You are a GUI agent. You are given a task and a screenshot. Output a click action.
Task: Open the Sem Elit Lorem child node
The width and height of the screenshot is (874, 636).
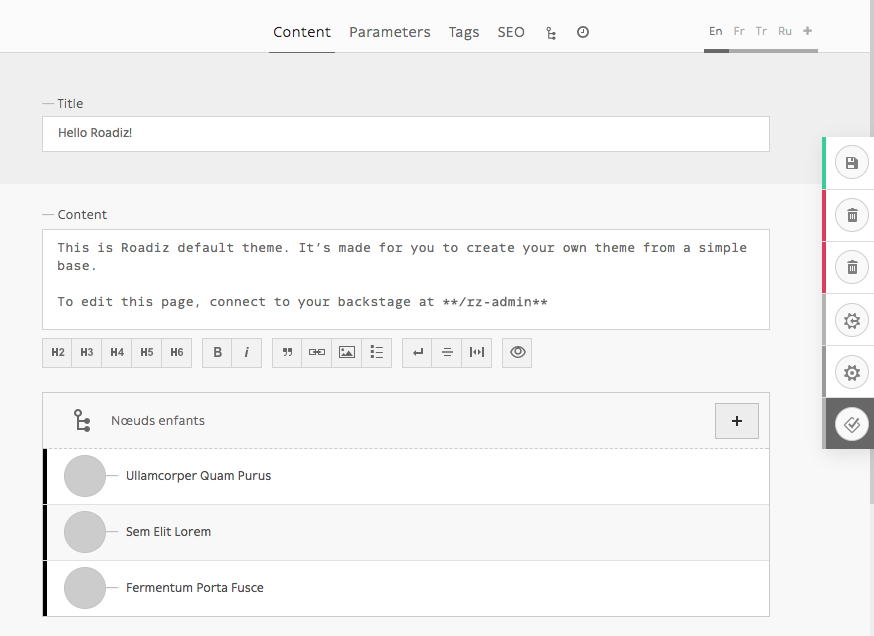pyautogui.click(x=407, y=532)
